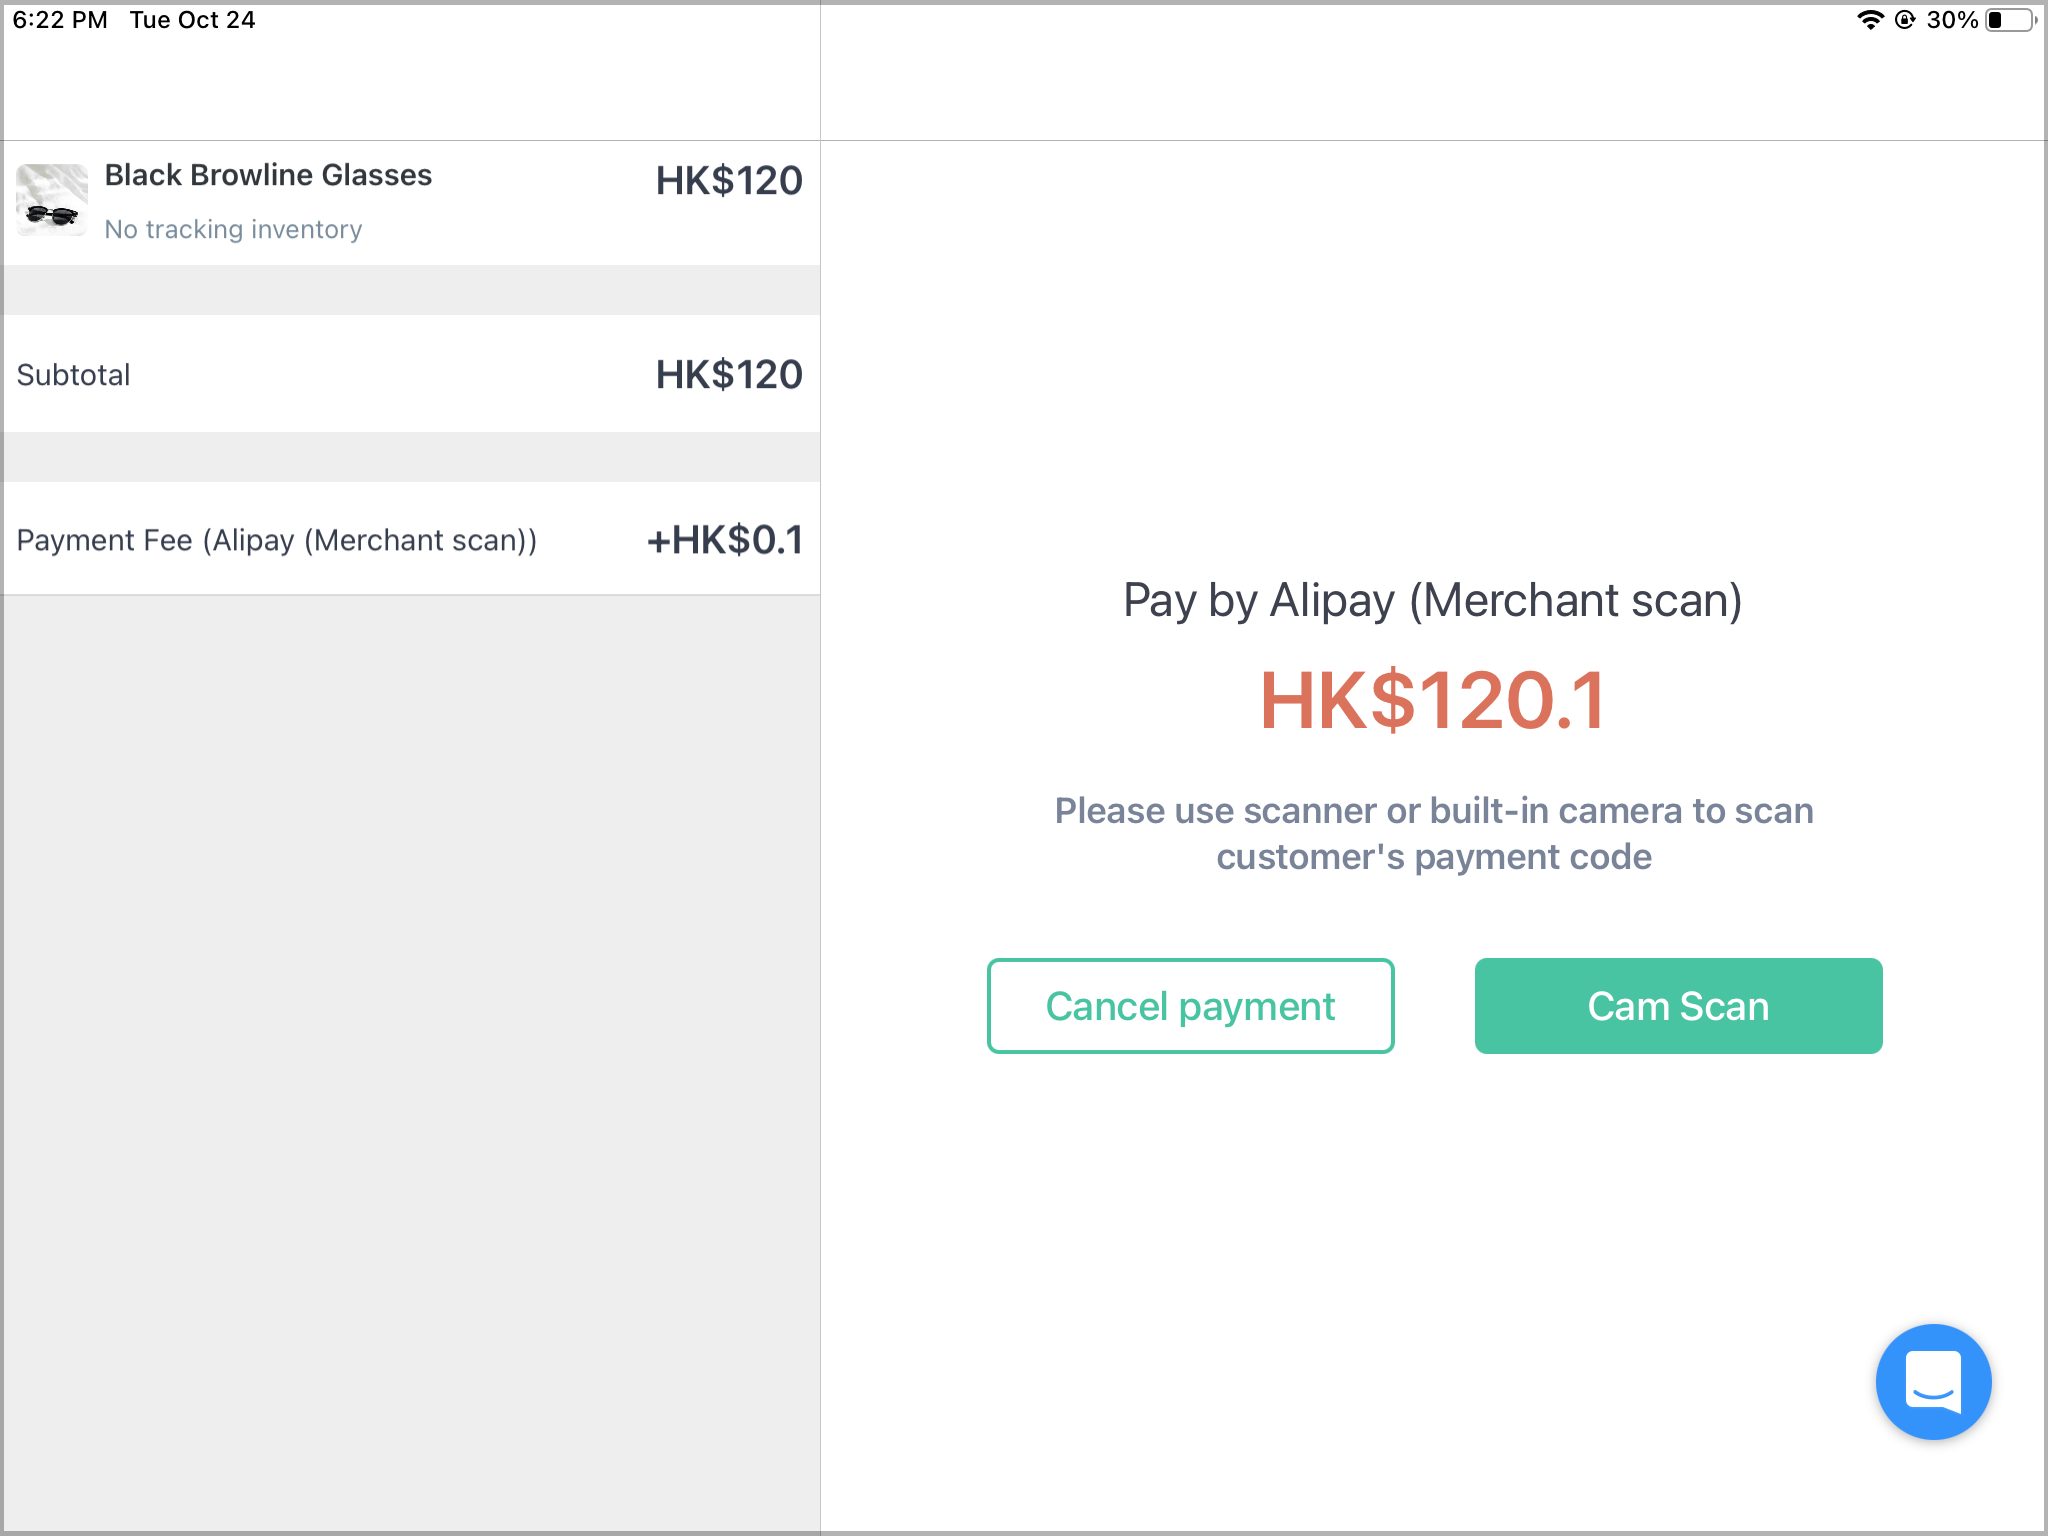Click the No tracking inventory label
The height and width of the screenshot is (1536, 2048).
(x=233, y=229)
